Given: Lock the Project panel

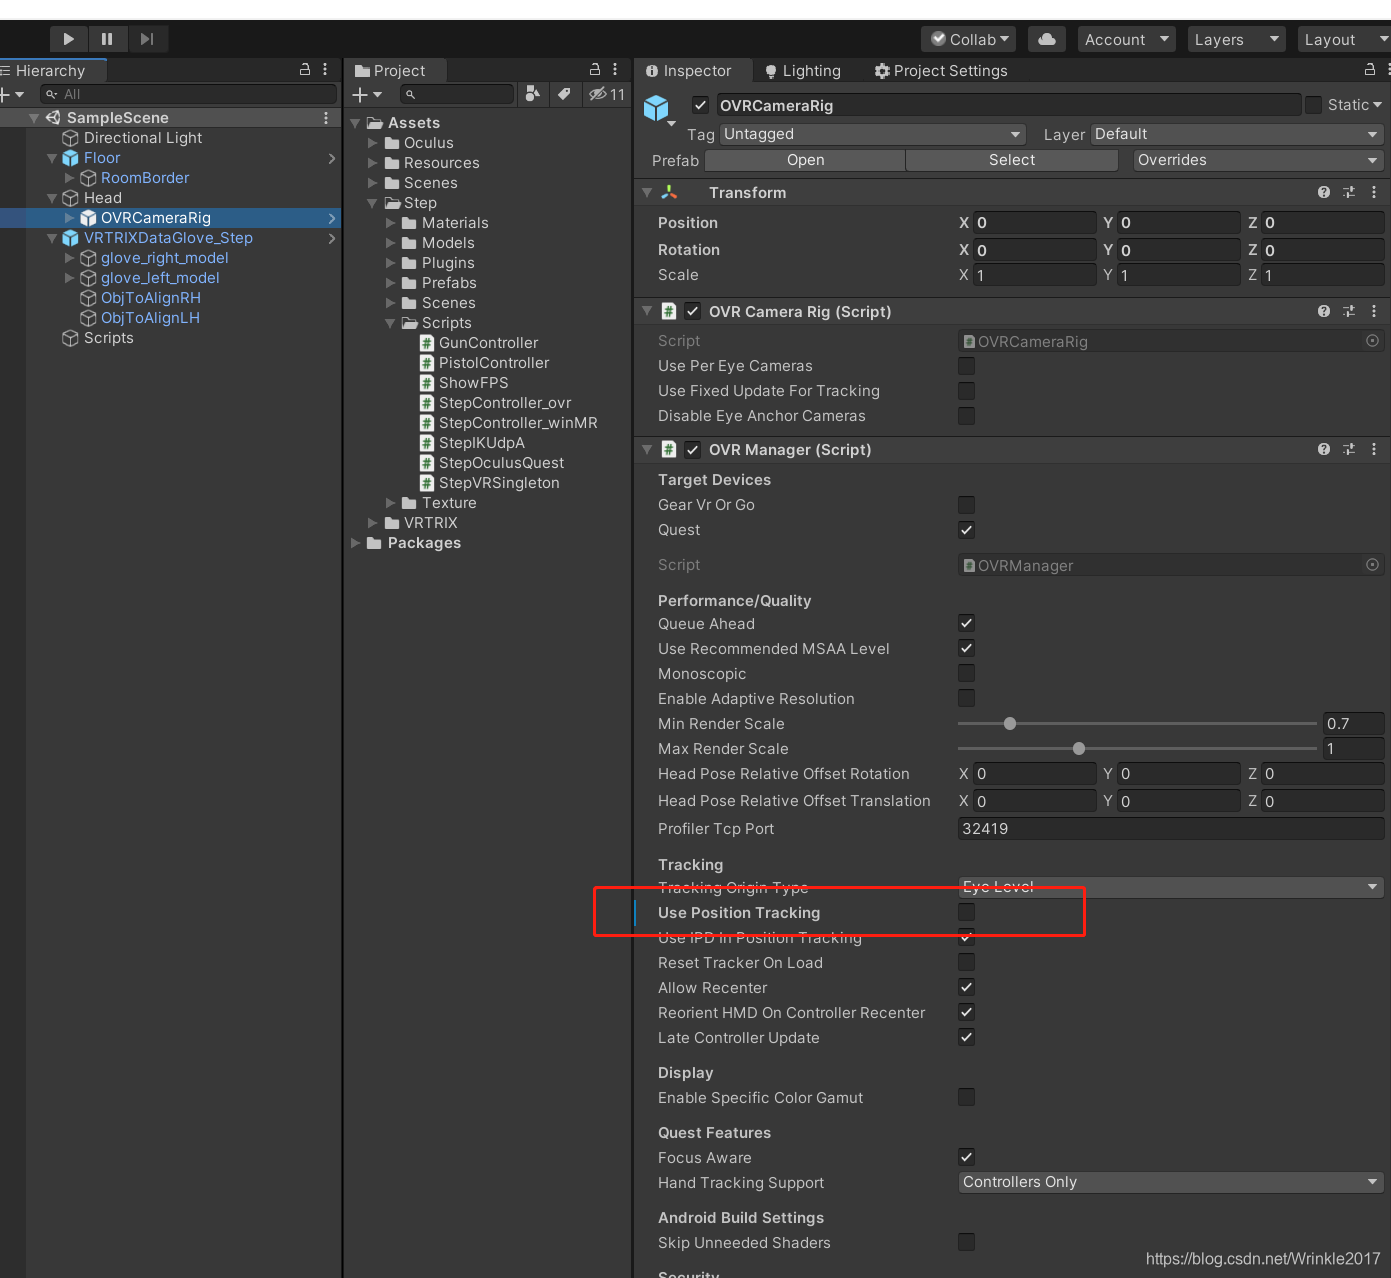Looking at the screenshot, I should [595, 69].
